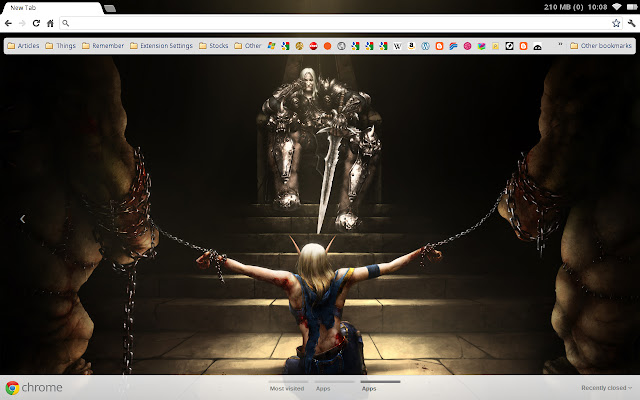The width and height of the screenshot is (640, 400).
Task: Show hidden bookmarks via overflow chevron
Action: 560,45
